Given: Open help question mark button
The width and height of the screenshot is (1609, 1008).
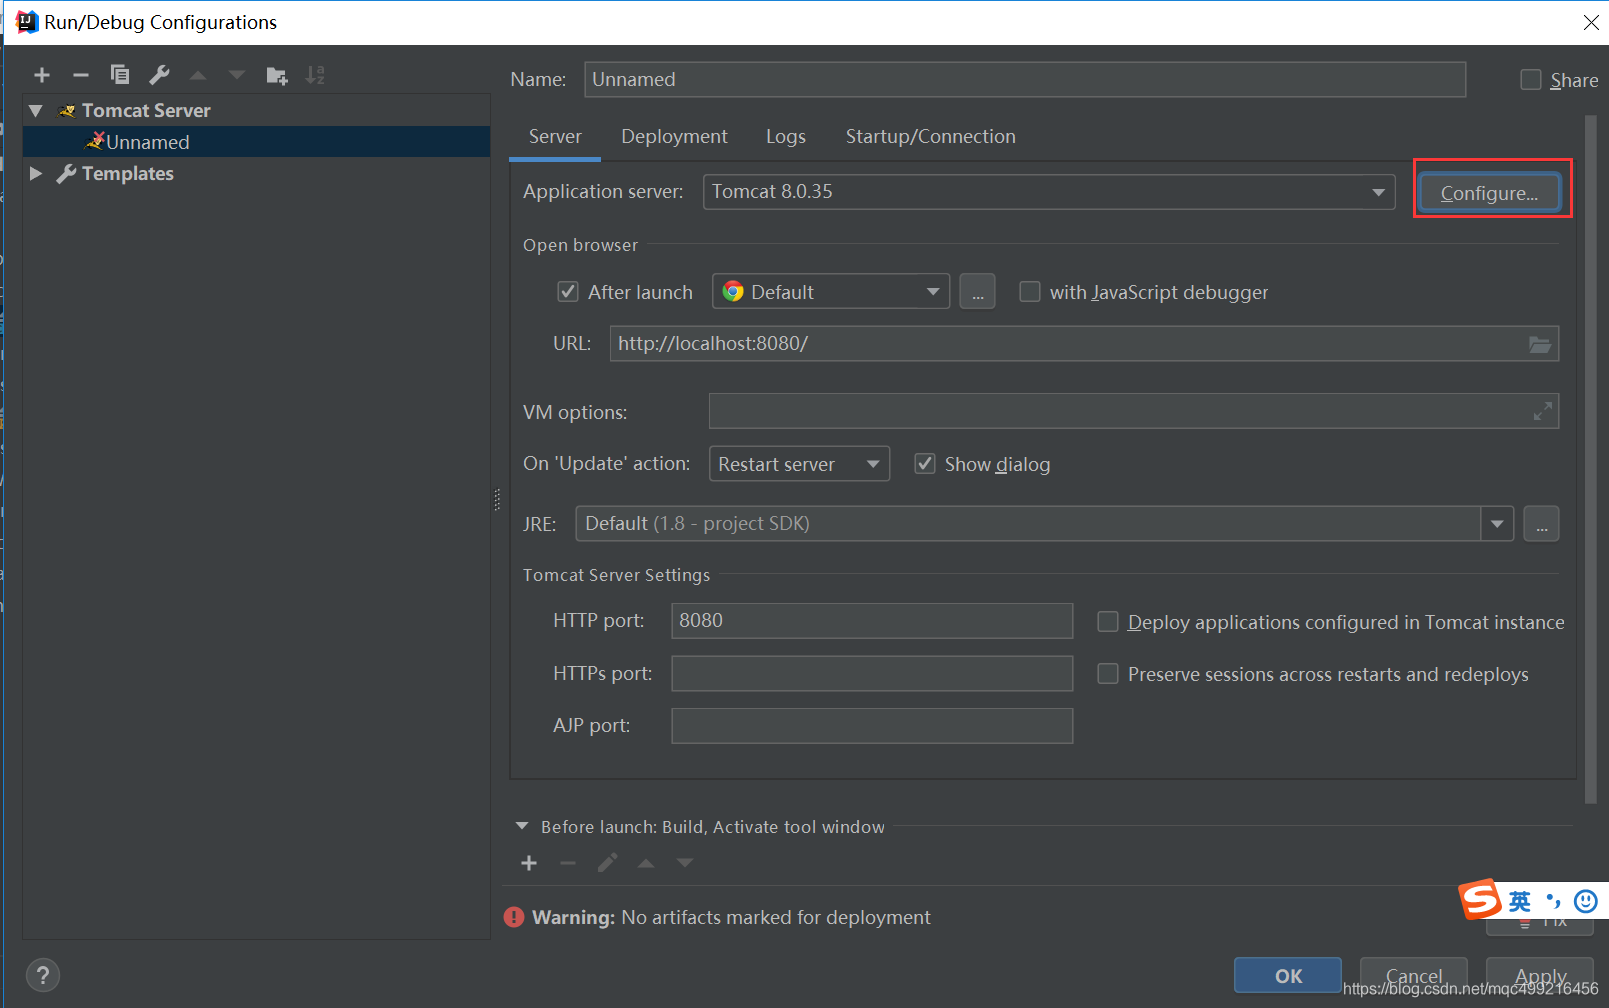Looking at the screenshot, I should (43, 975).
